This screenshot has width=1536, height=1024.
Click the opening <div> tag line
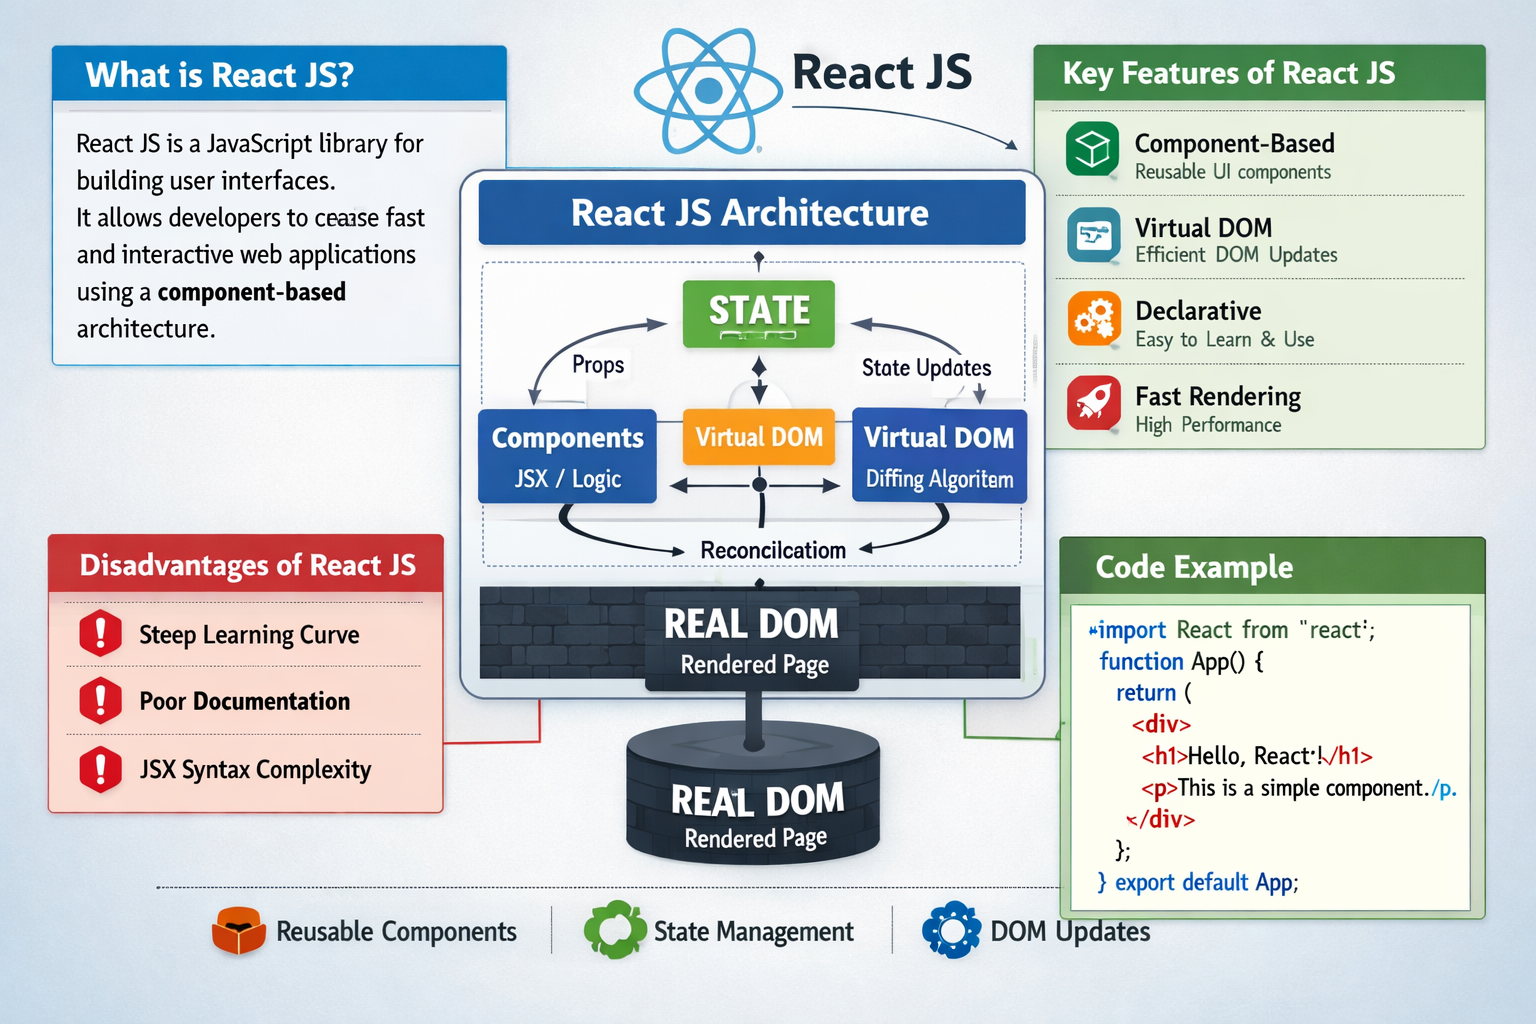(x=1161, y=724)
